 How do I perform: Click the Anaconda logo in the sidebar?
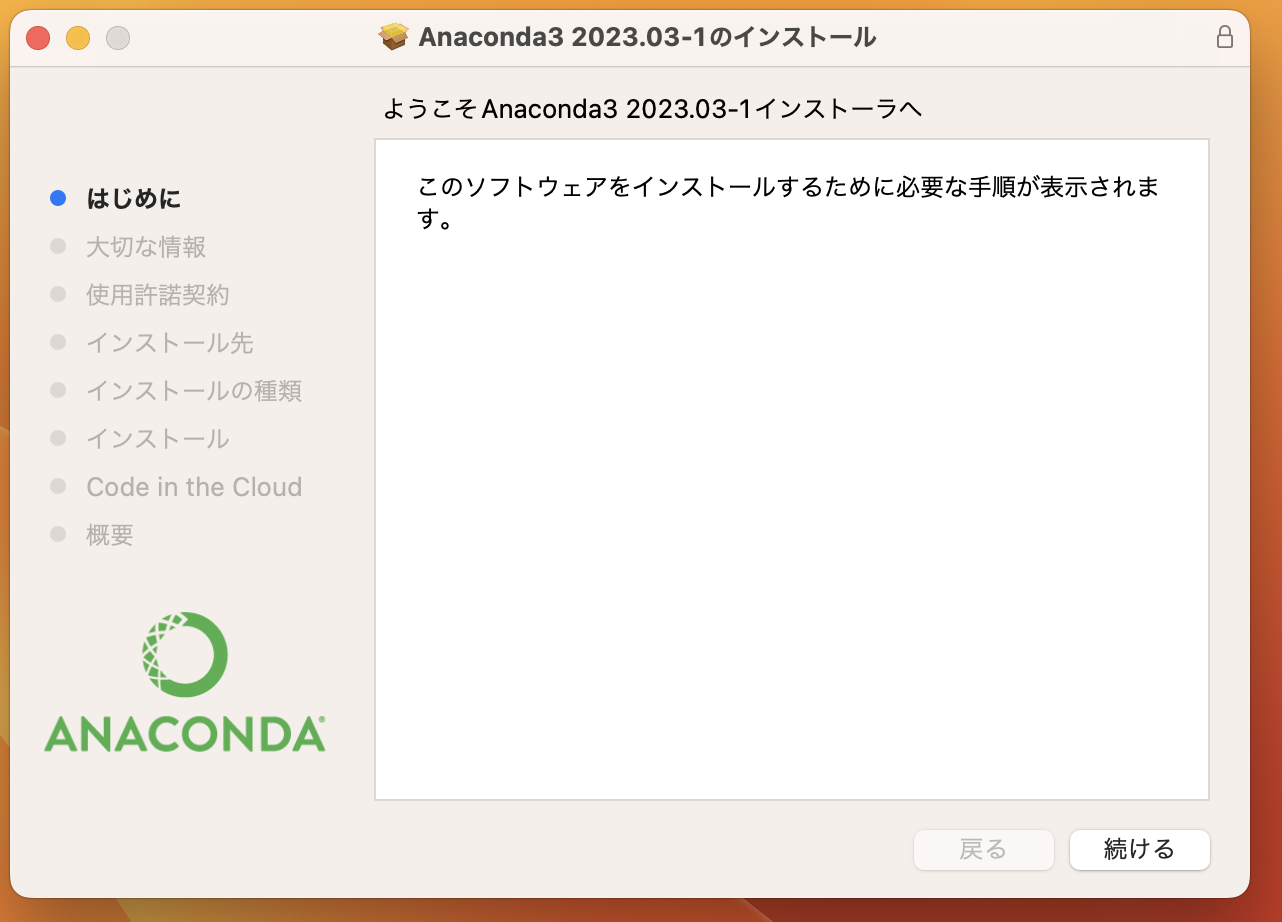(x=184, y=680)
